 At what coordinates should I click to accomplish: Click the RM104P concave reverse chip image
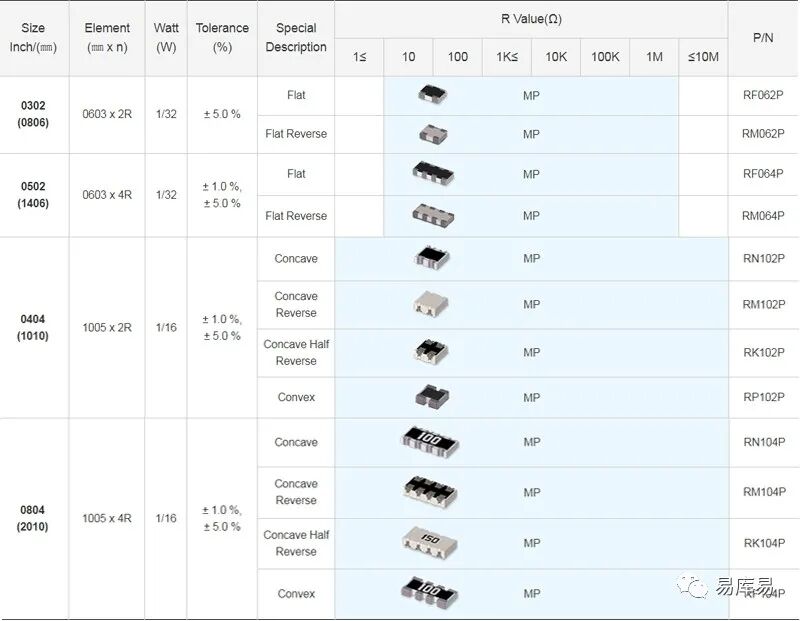point(430,492)
